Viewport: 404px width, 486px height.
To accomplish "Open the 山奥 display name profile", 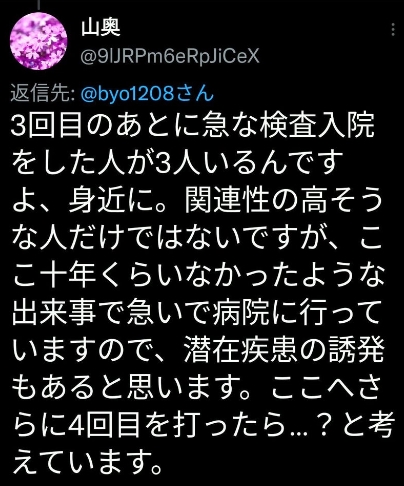I will click(101, 28).
